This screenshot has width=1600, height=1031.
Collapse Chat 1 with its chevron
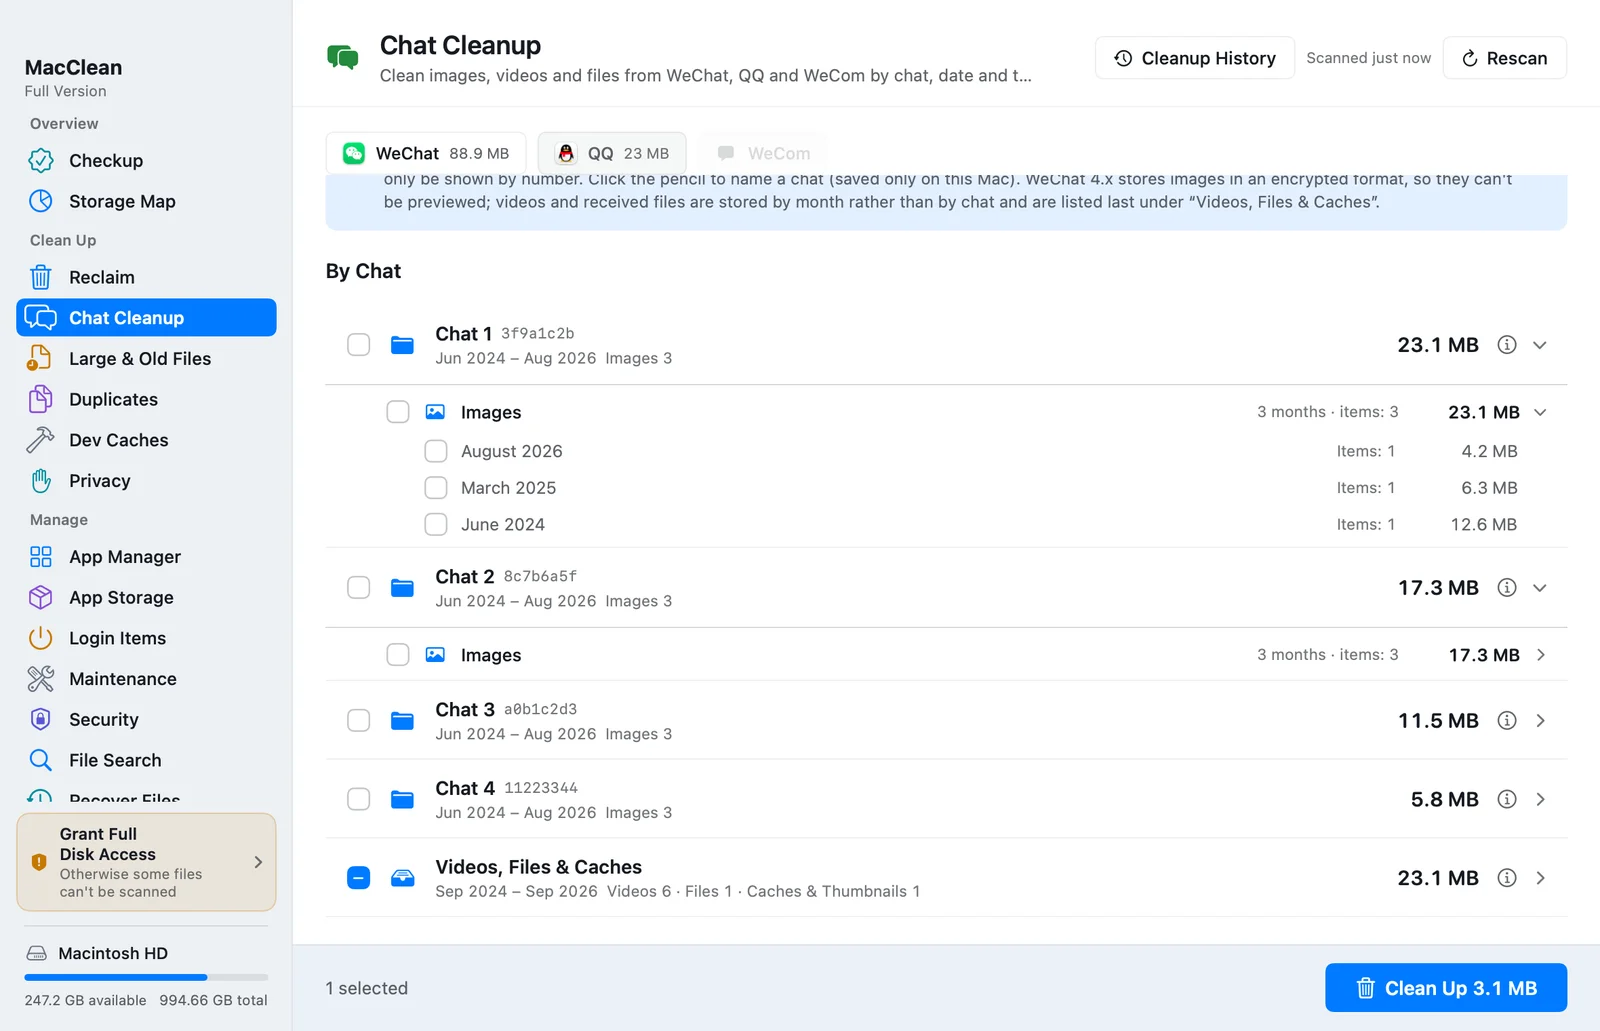click(1540, 345)
